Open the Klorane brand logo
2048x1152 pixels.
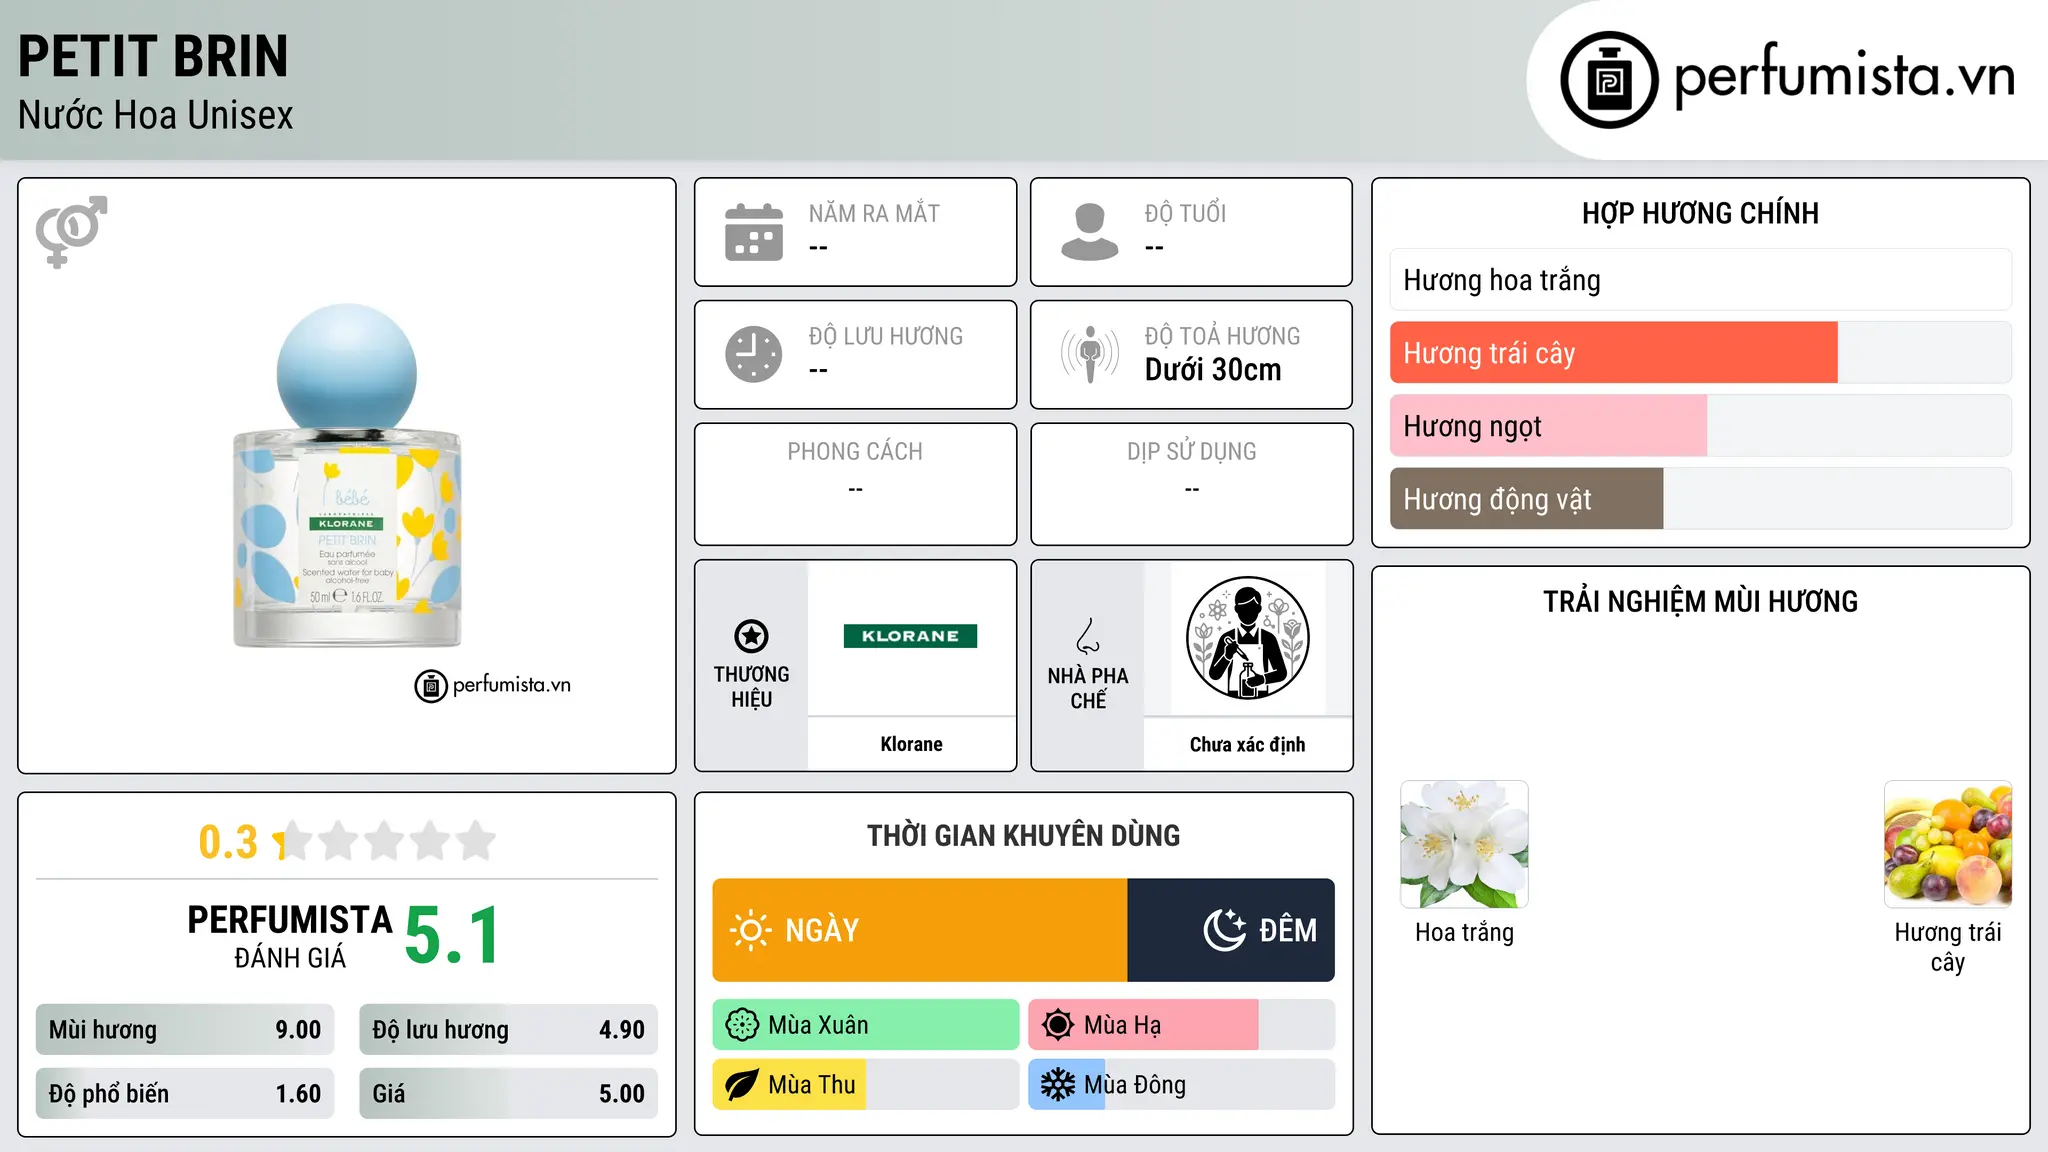(x=910, y=636)
